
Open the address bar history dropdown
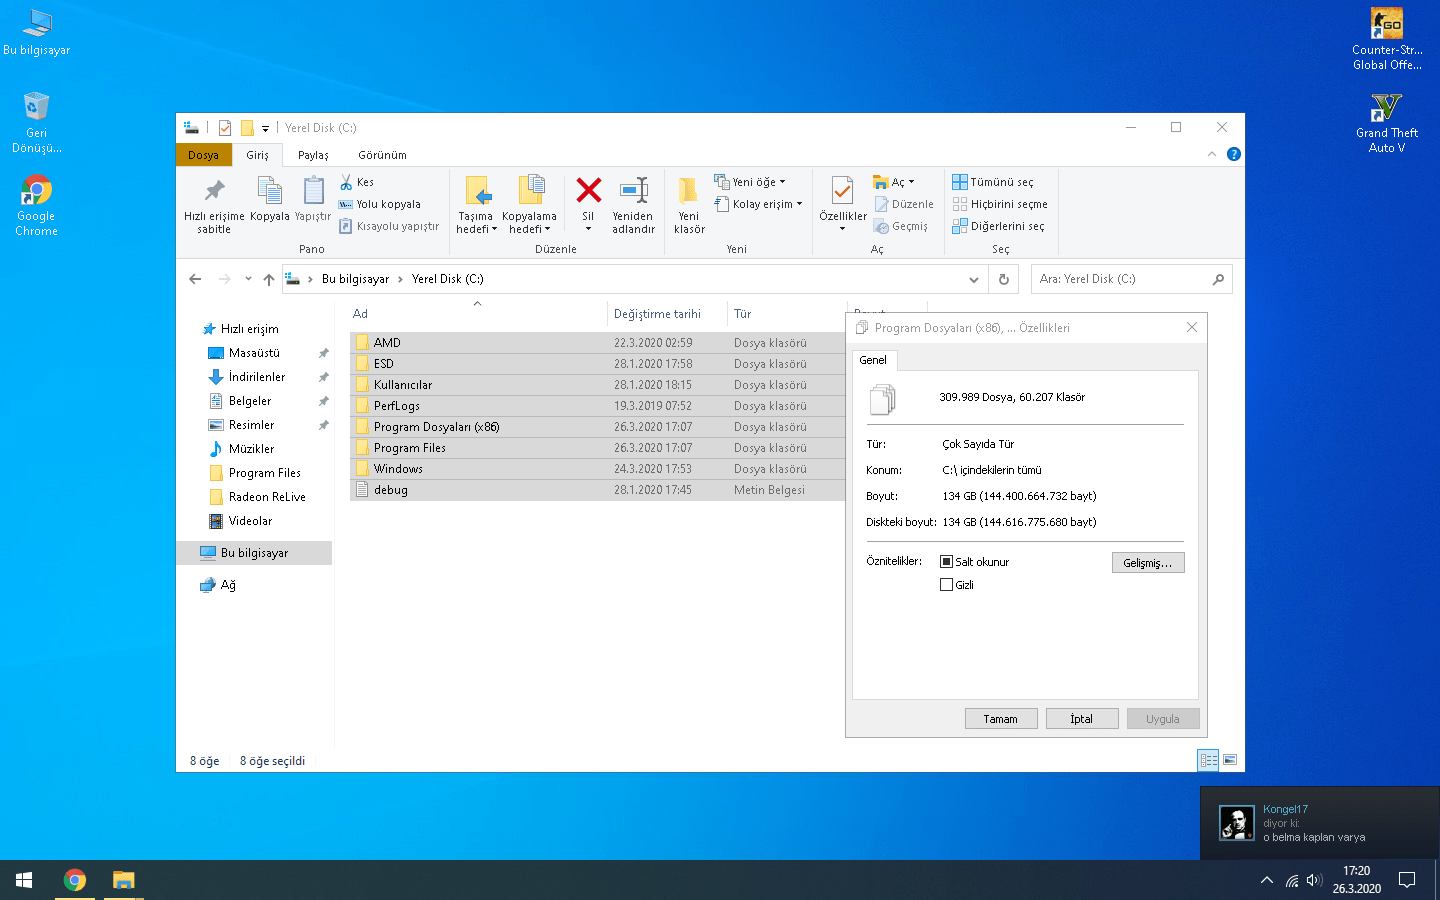click(974, 279)
